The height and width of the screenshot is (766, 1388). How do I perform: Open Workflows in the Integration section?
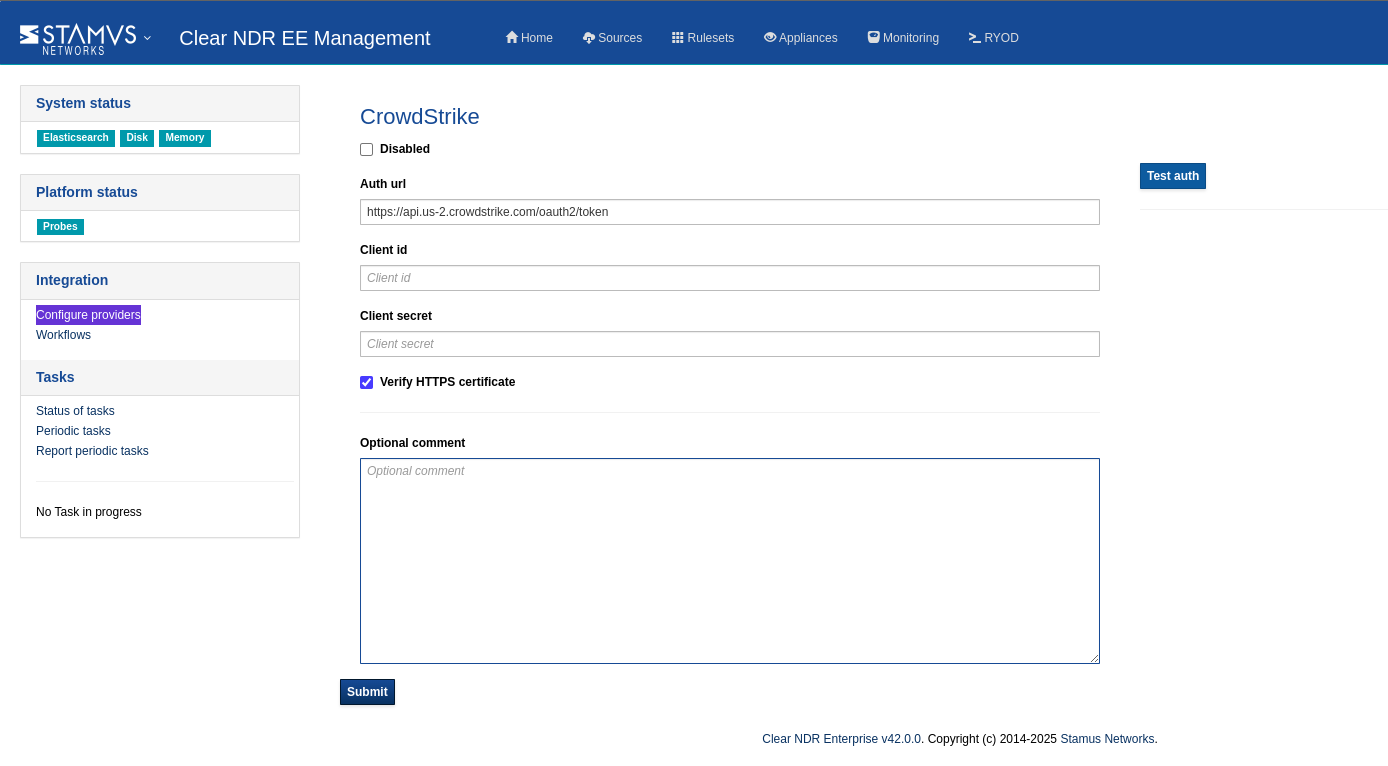click(63, 335)
